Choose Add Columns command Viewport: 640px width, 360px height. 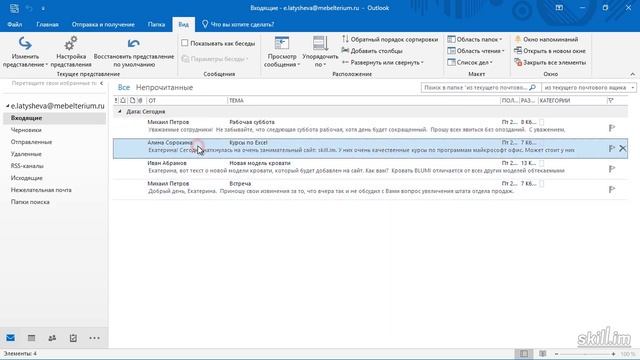pyautogui.click(x=372, y=51)
